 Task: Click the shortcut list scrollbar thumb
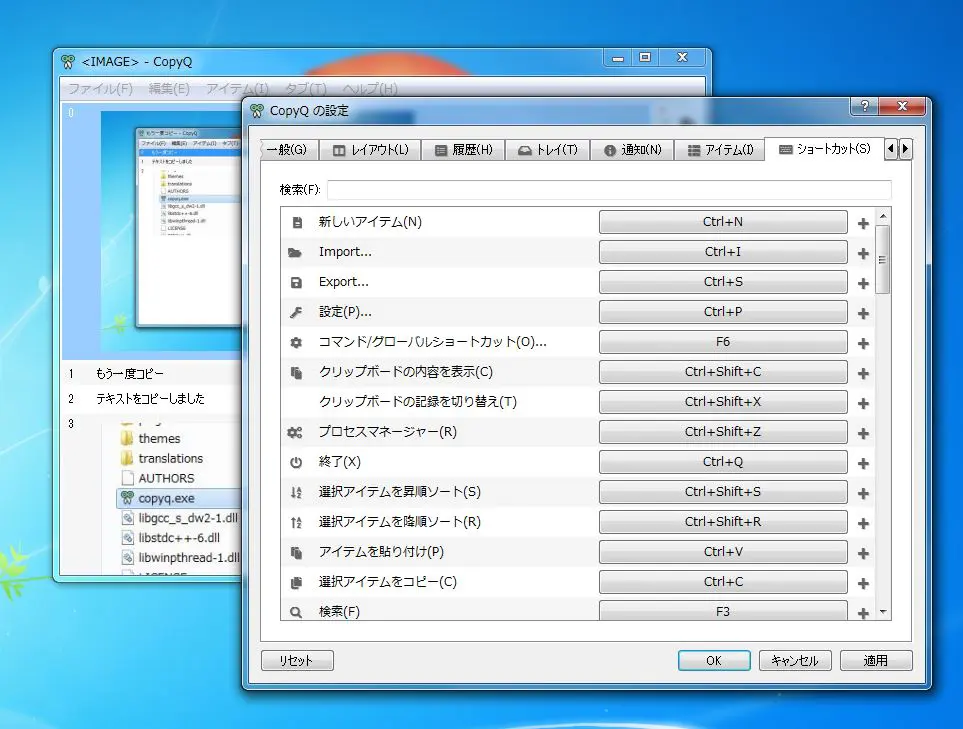[883, 260]
